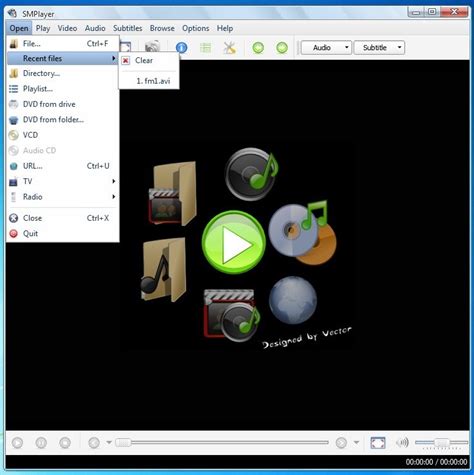Viewport: 474px width, 475px height.
Task: Click the Radio device icon in menu
Action: click(x=14, y=197)
